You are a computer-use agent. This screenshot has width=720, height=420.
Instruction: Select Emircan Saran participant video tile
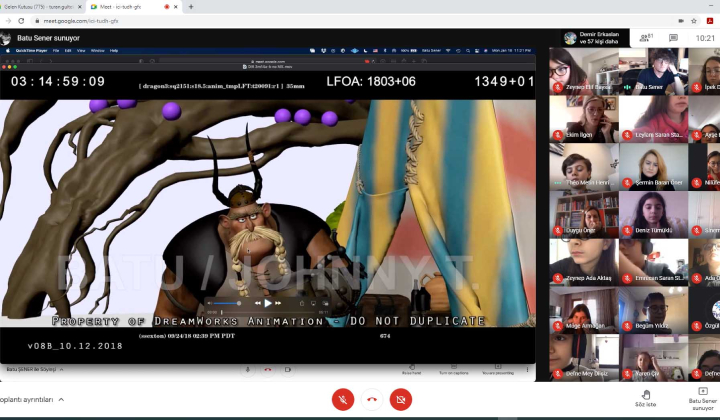pyautogui.click(x=653, y=262)
